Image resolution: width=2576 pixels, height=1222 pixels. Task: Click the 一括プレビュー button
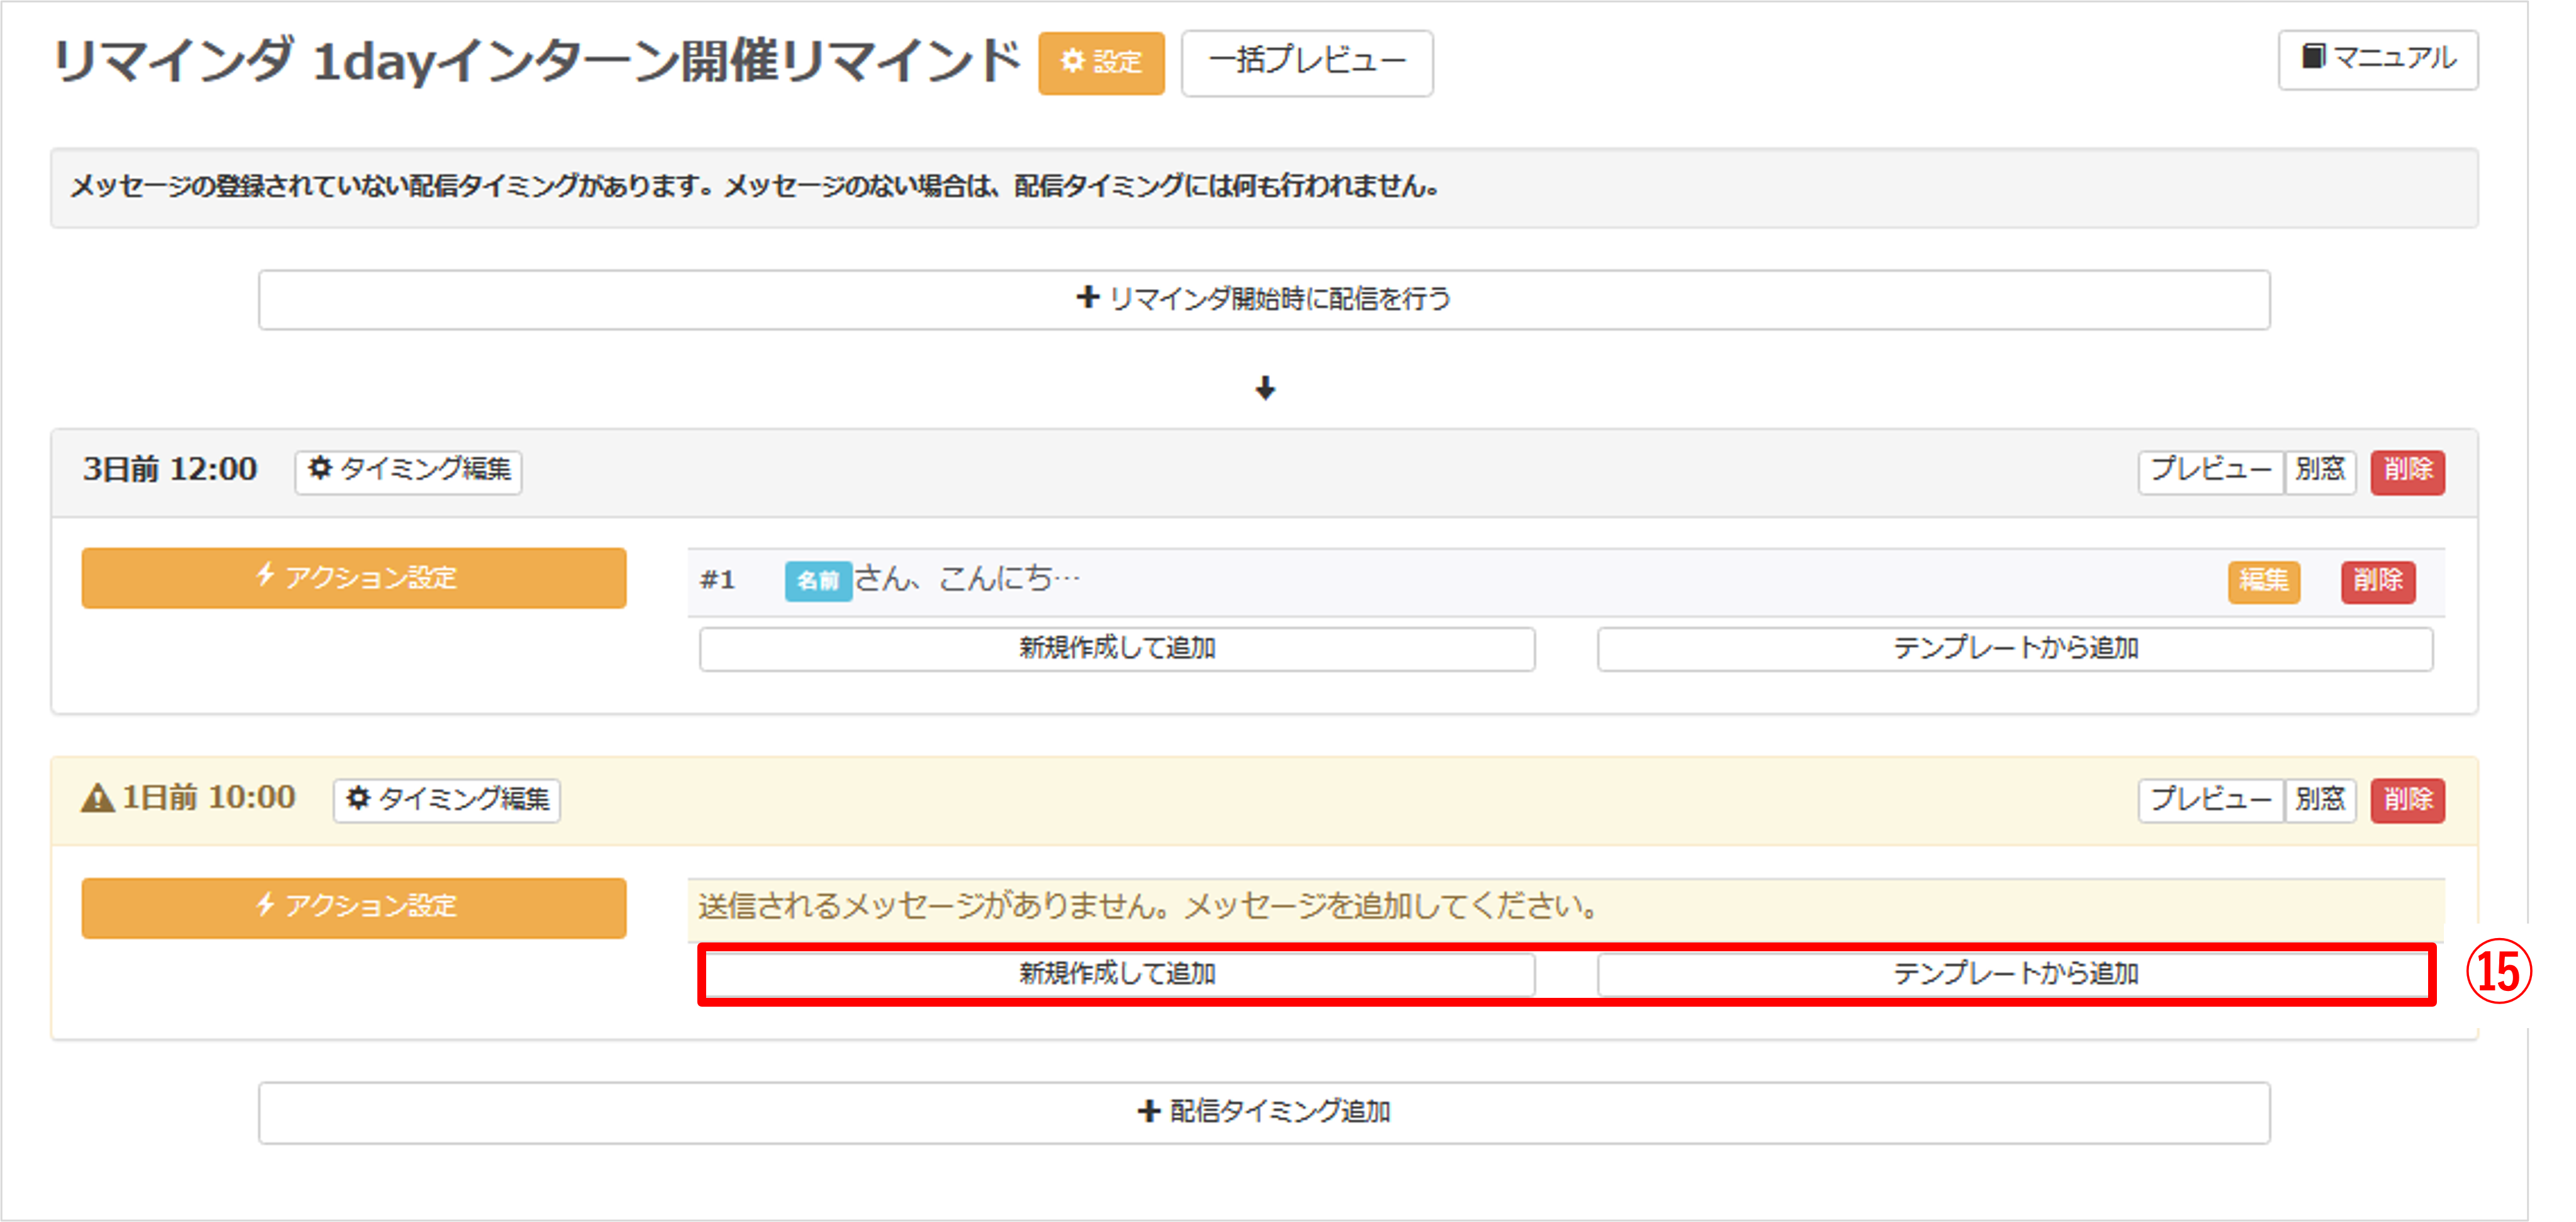1307,62
